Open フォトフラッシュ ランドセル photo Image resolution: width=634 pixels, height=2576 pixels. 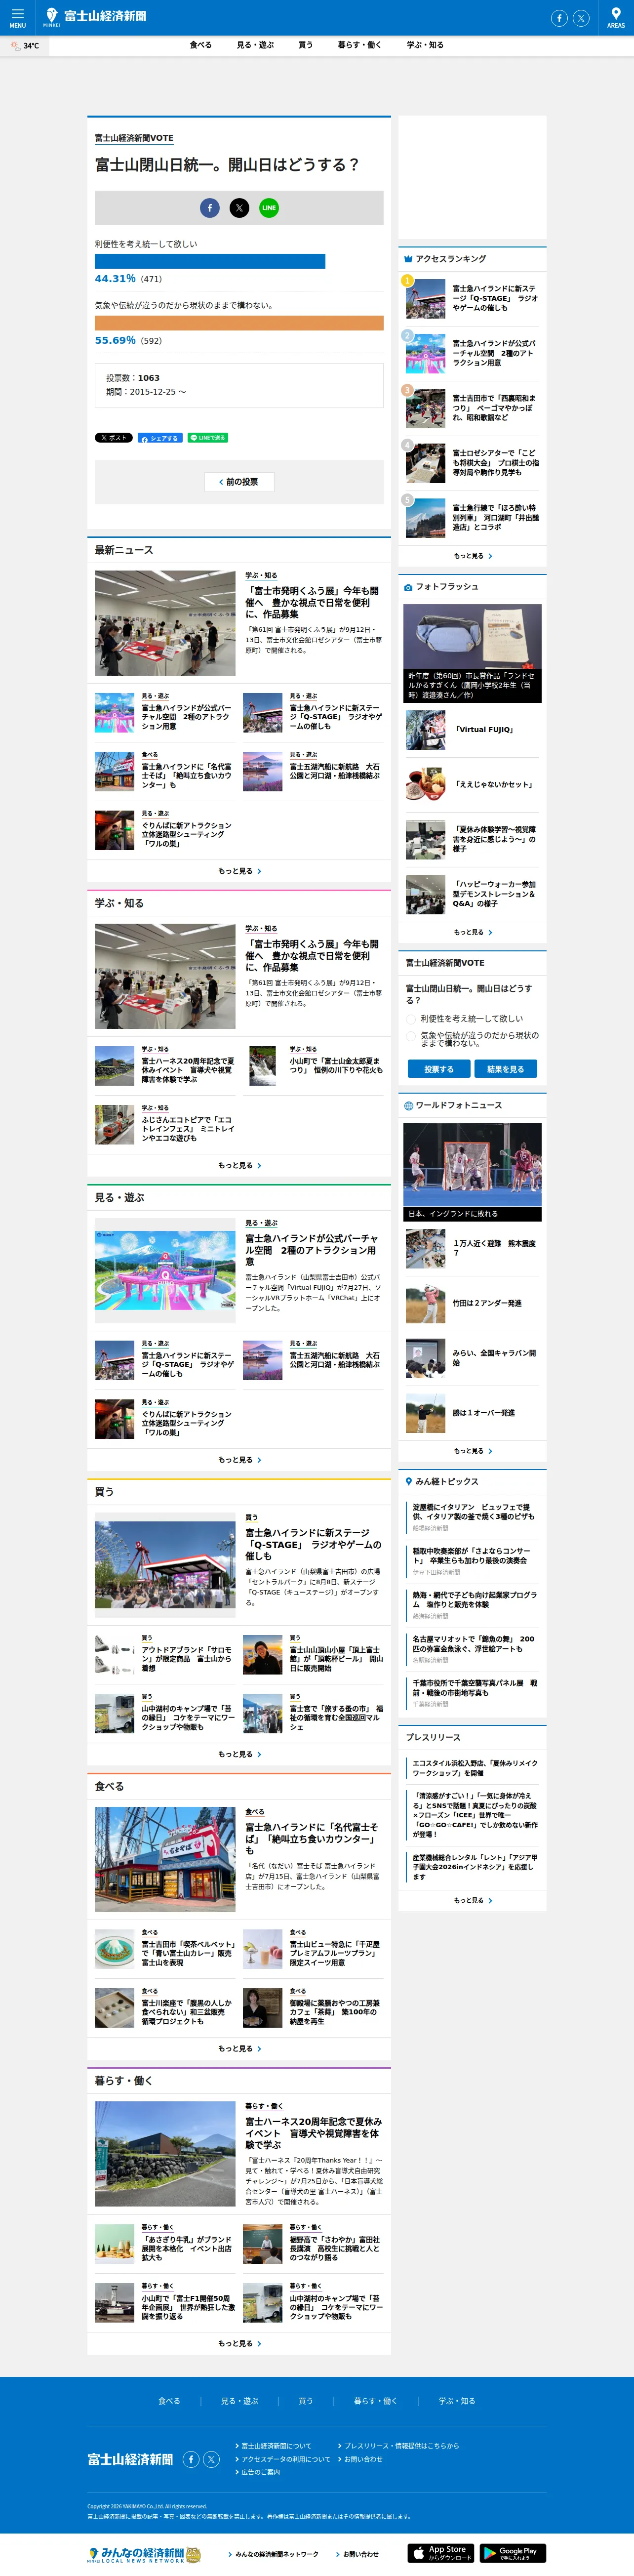tap(473, 652)
